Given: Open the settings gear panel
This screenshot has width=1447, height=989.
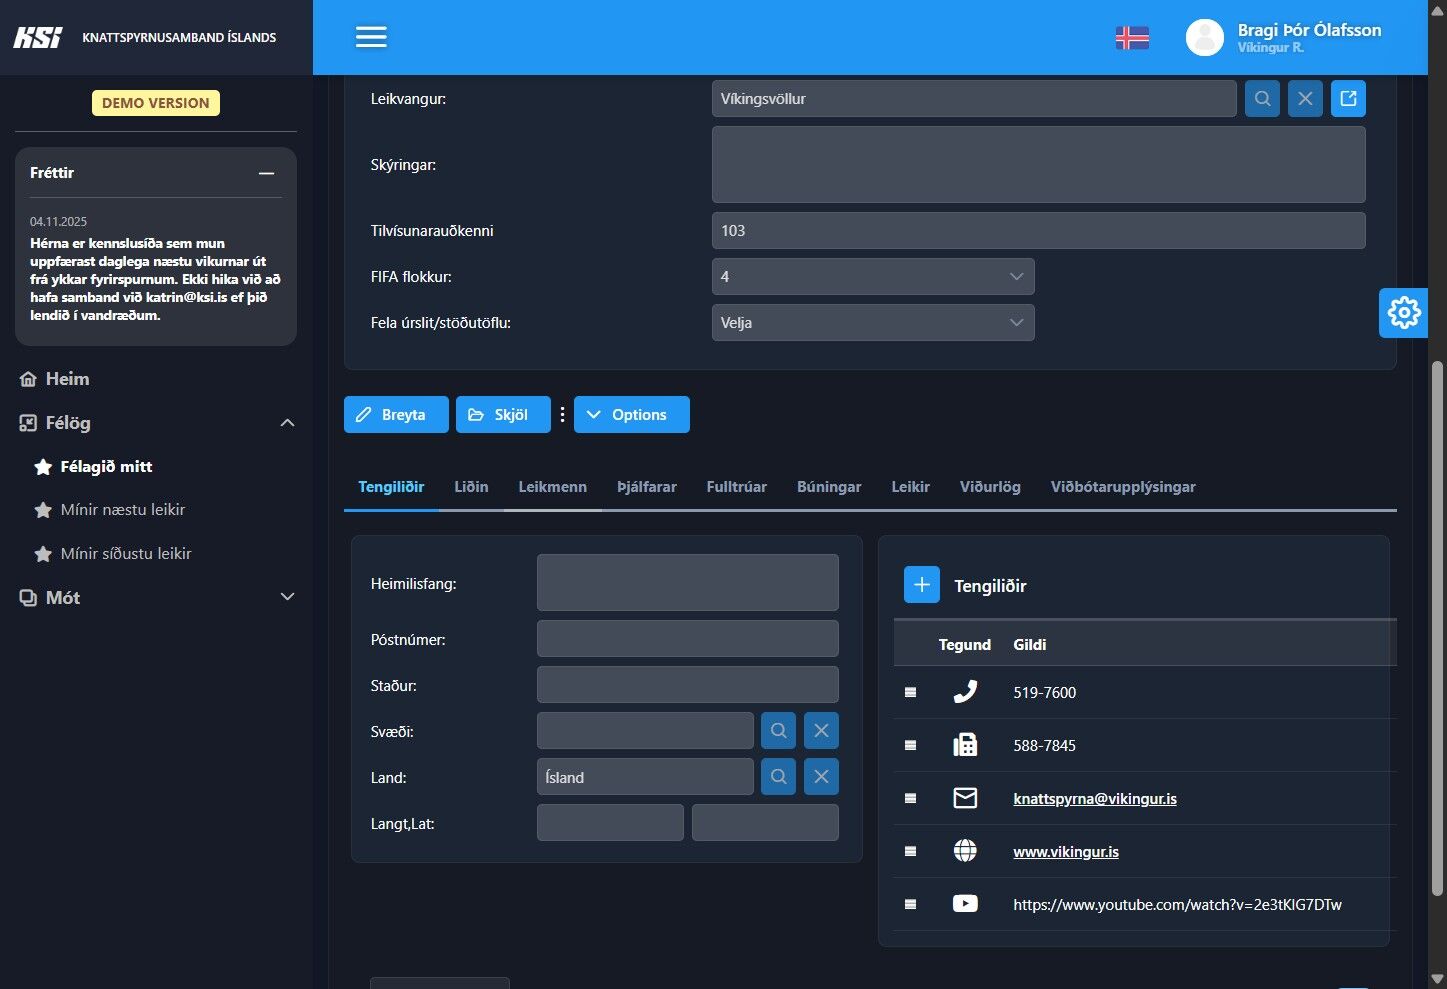Looking at the screenshot, I should [x=1403, y=313].
